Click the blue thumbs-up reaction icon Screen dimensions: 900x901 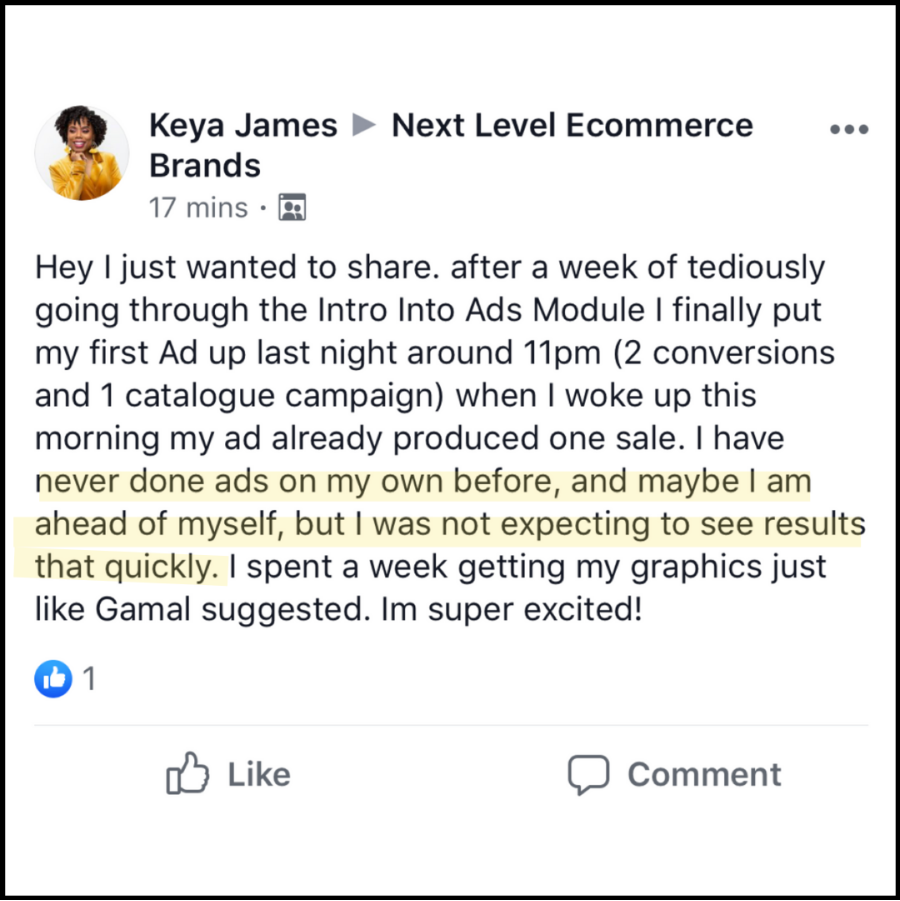(x=53, y=679)
